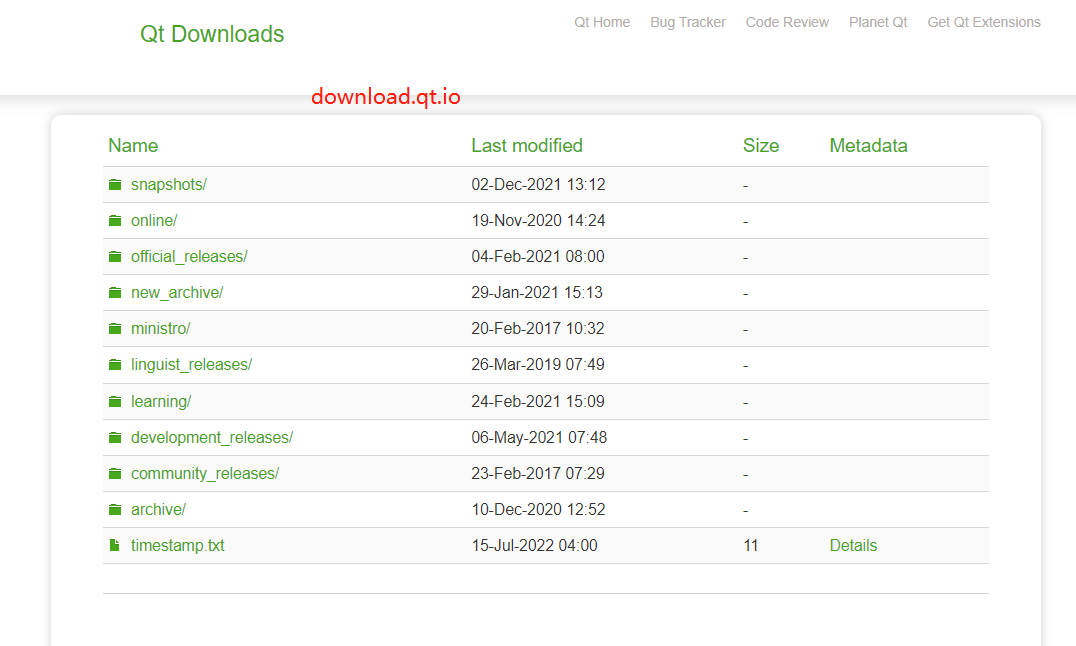The width and height of the screenshot is (1076, 646).
Task: Open Bug Tracker in top navigation
Action: pyautogui.click(x=688, y=22)
